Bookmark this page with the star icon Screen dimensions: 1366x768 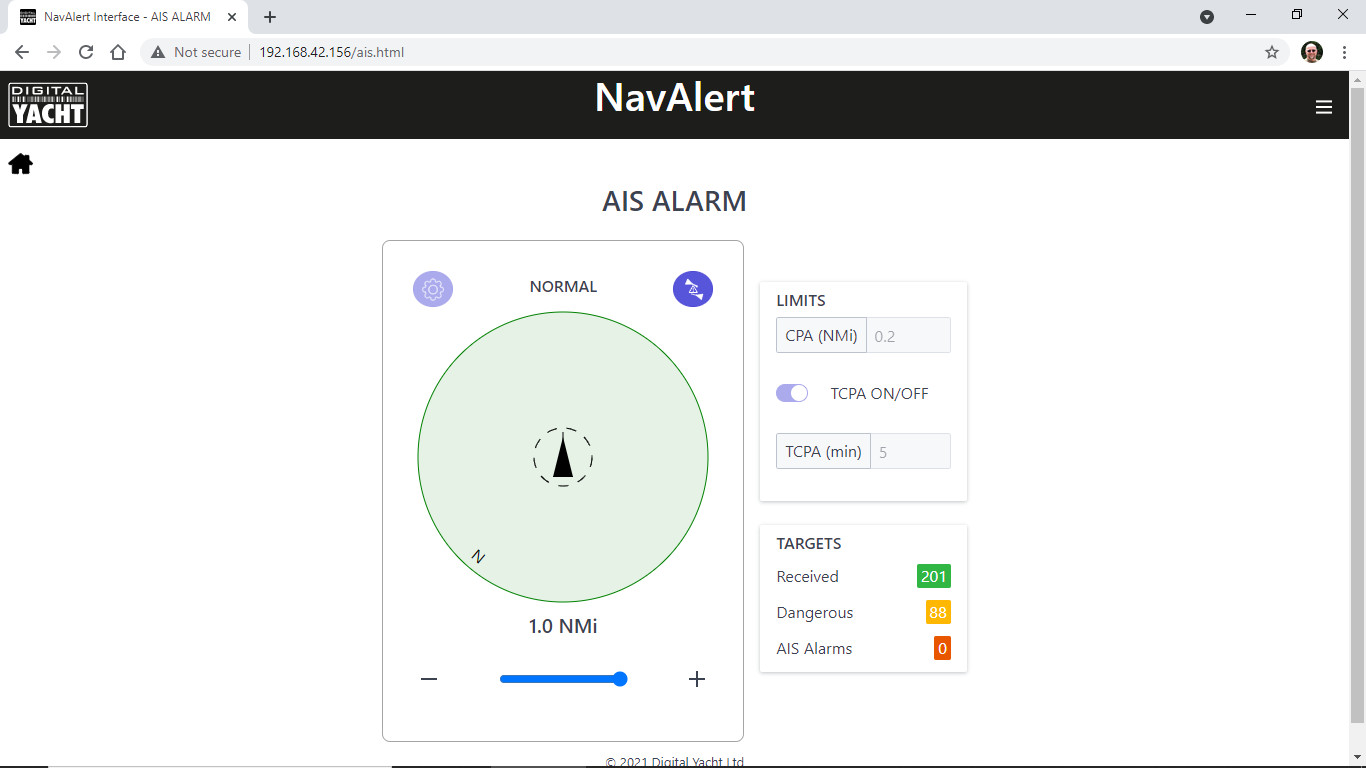pos(1272,52)
